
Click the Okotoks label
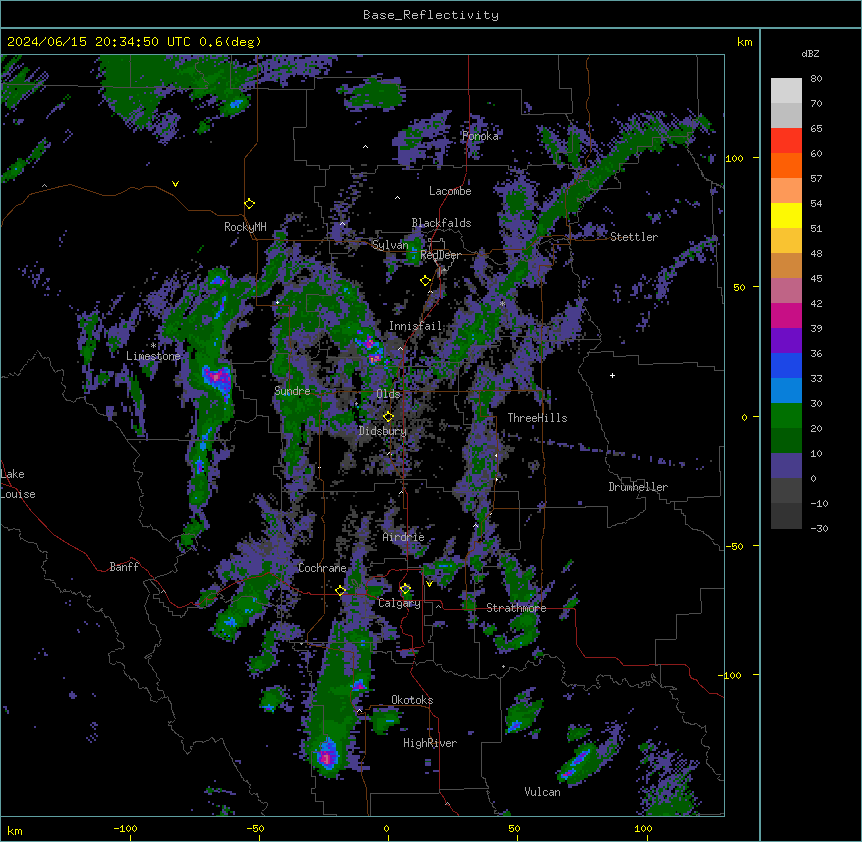[x=412, y=700]
